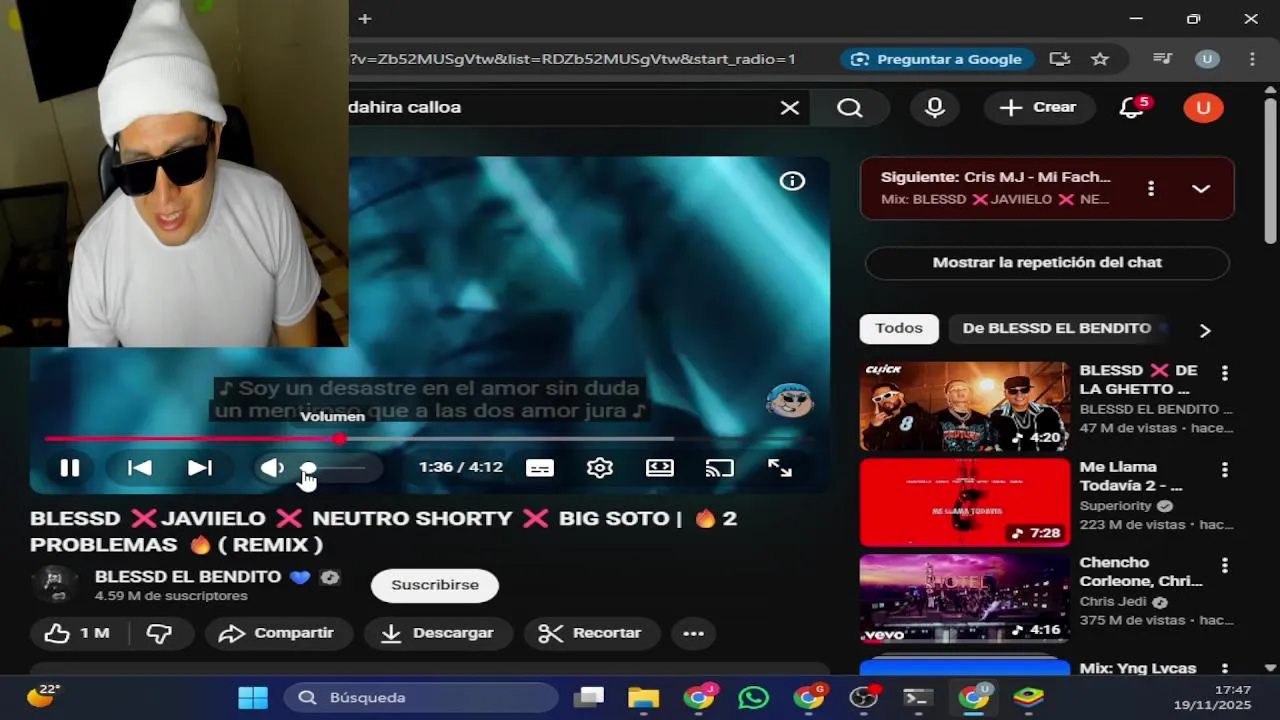Install the page as app icon

1060,59
